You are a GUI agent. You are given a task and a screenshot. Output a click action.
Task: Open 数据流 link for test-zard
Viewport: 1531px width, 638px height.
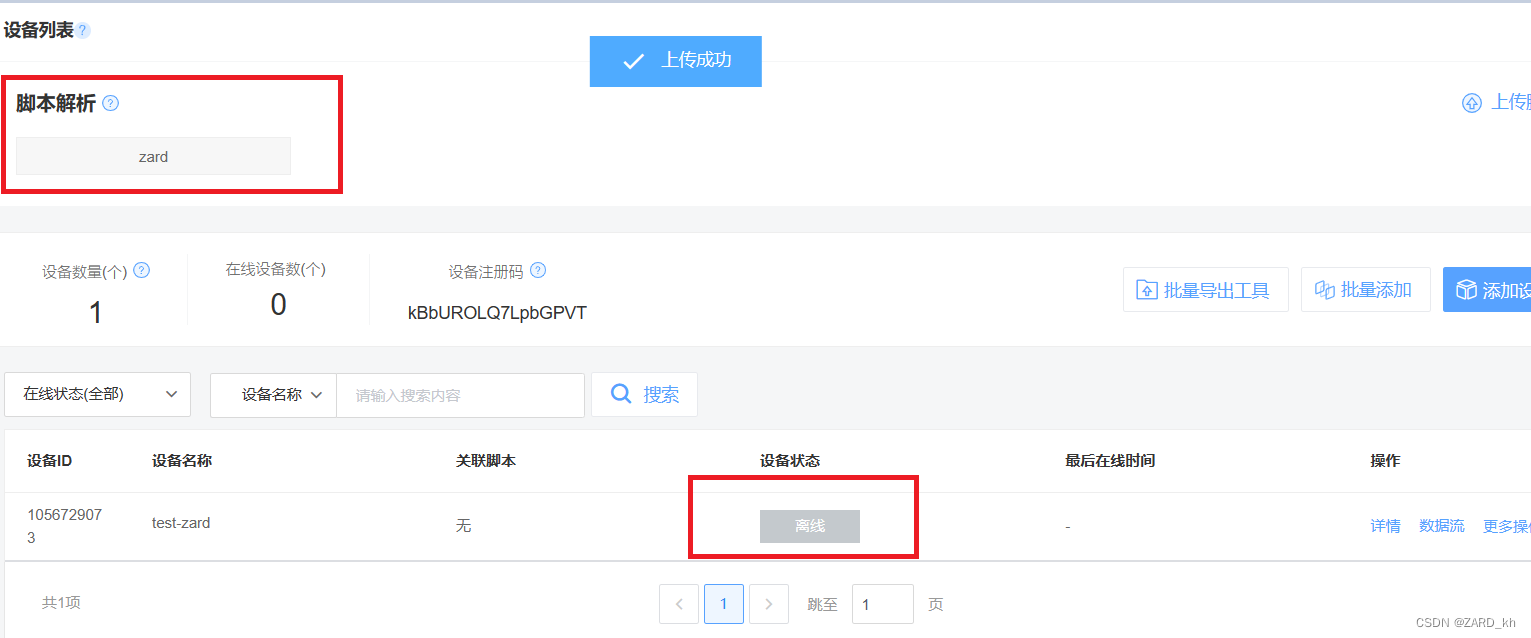pos(1442,526)
